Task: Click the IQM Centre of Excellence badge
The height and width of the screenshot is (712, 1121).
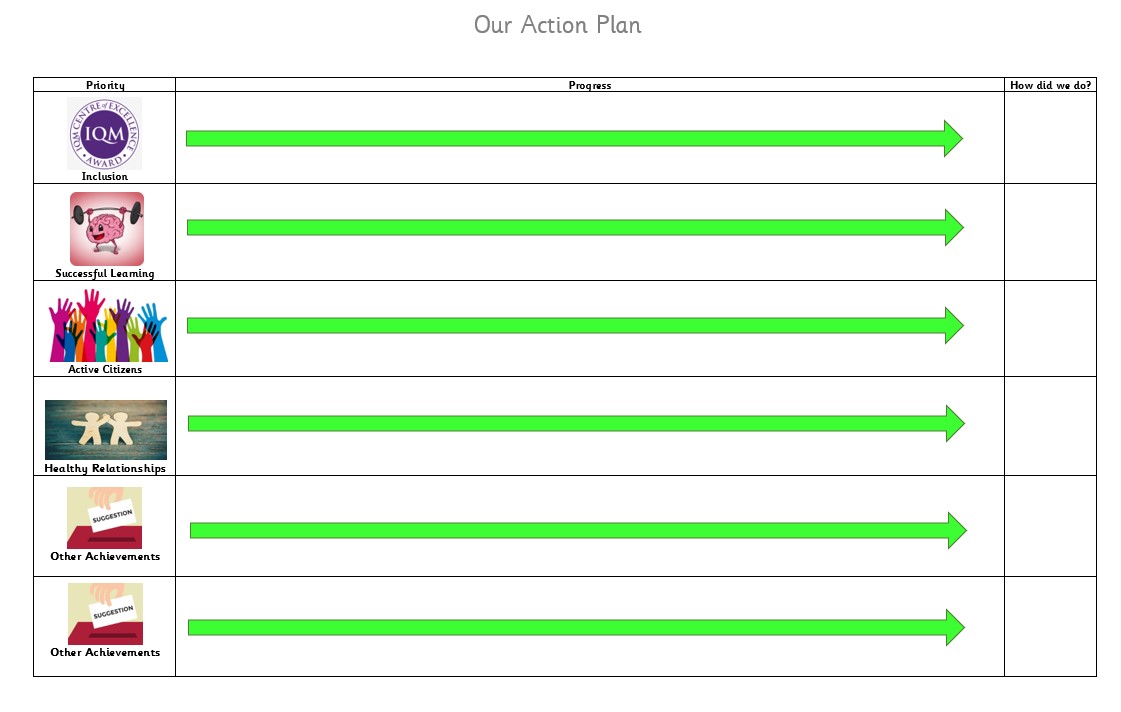Action: coord(104,133)
